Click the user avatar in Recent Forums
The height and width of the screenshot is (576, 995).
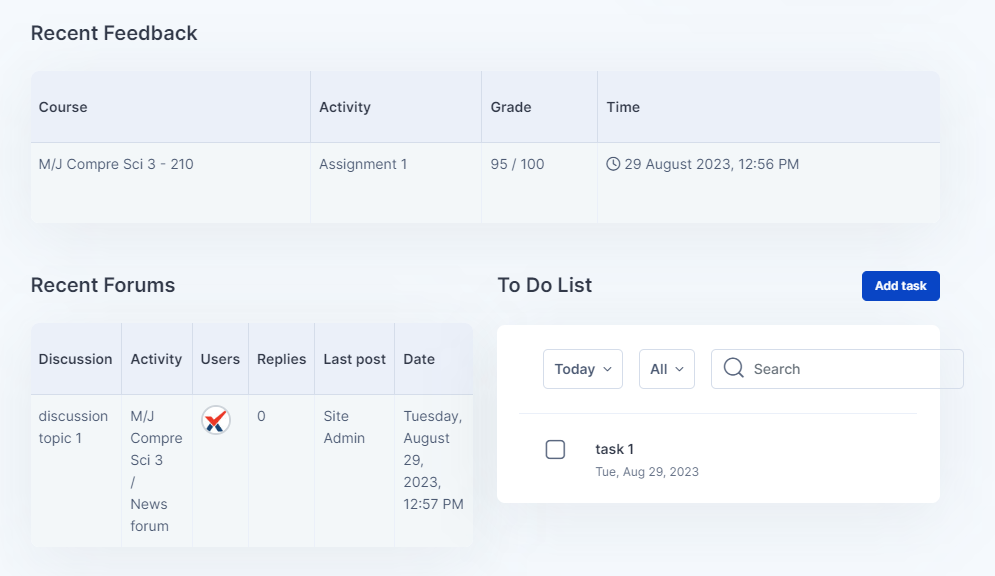(x=215, y=420)
